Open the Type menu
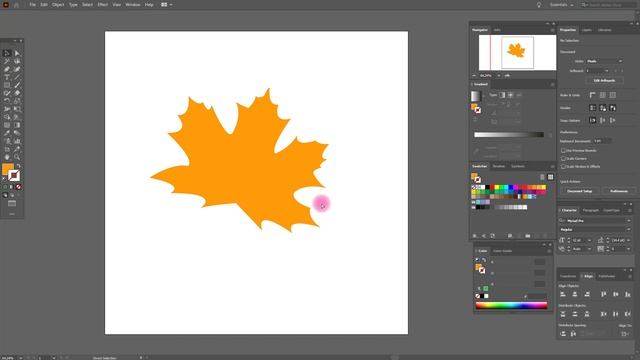The image size is (640, 360). click(x=73, y=4)
